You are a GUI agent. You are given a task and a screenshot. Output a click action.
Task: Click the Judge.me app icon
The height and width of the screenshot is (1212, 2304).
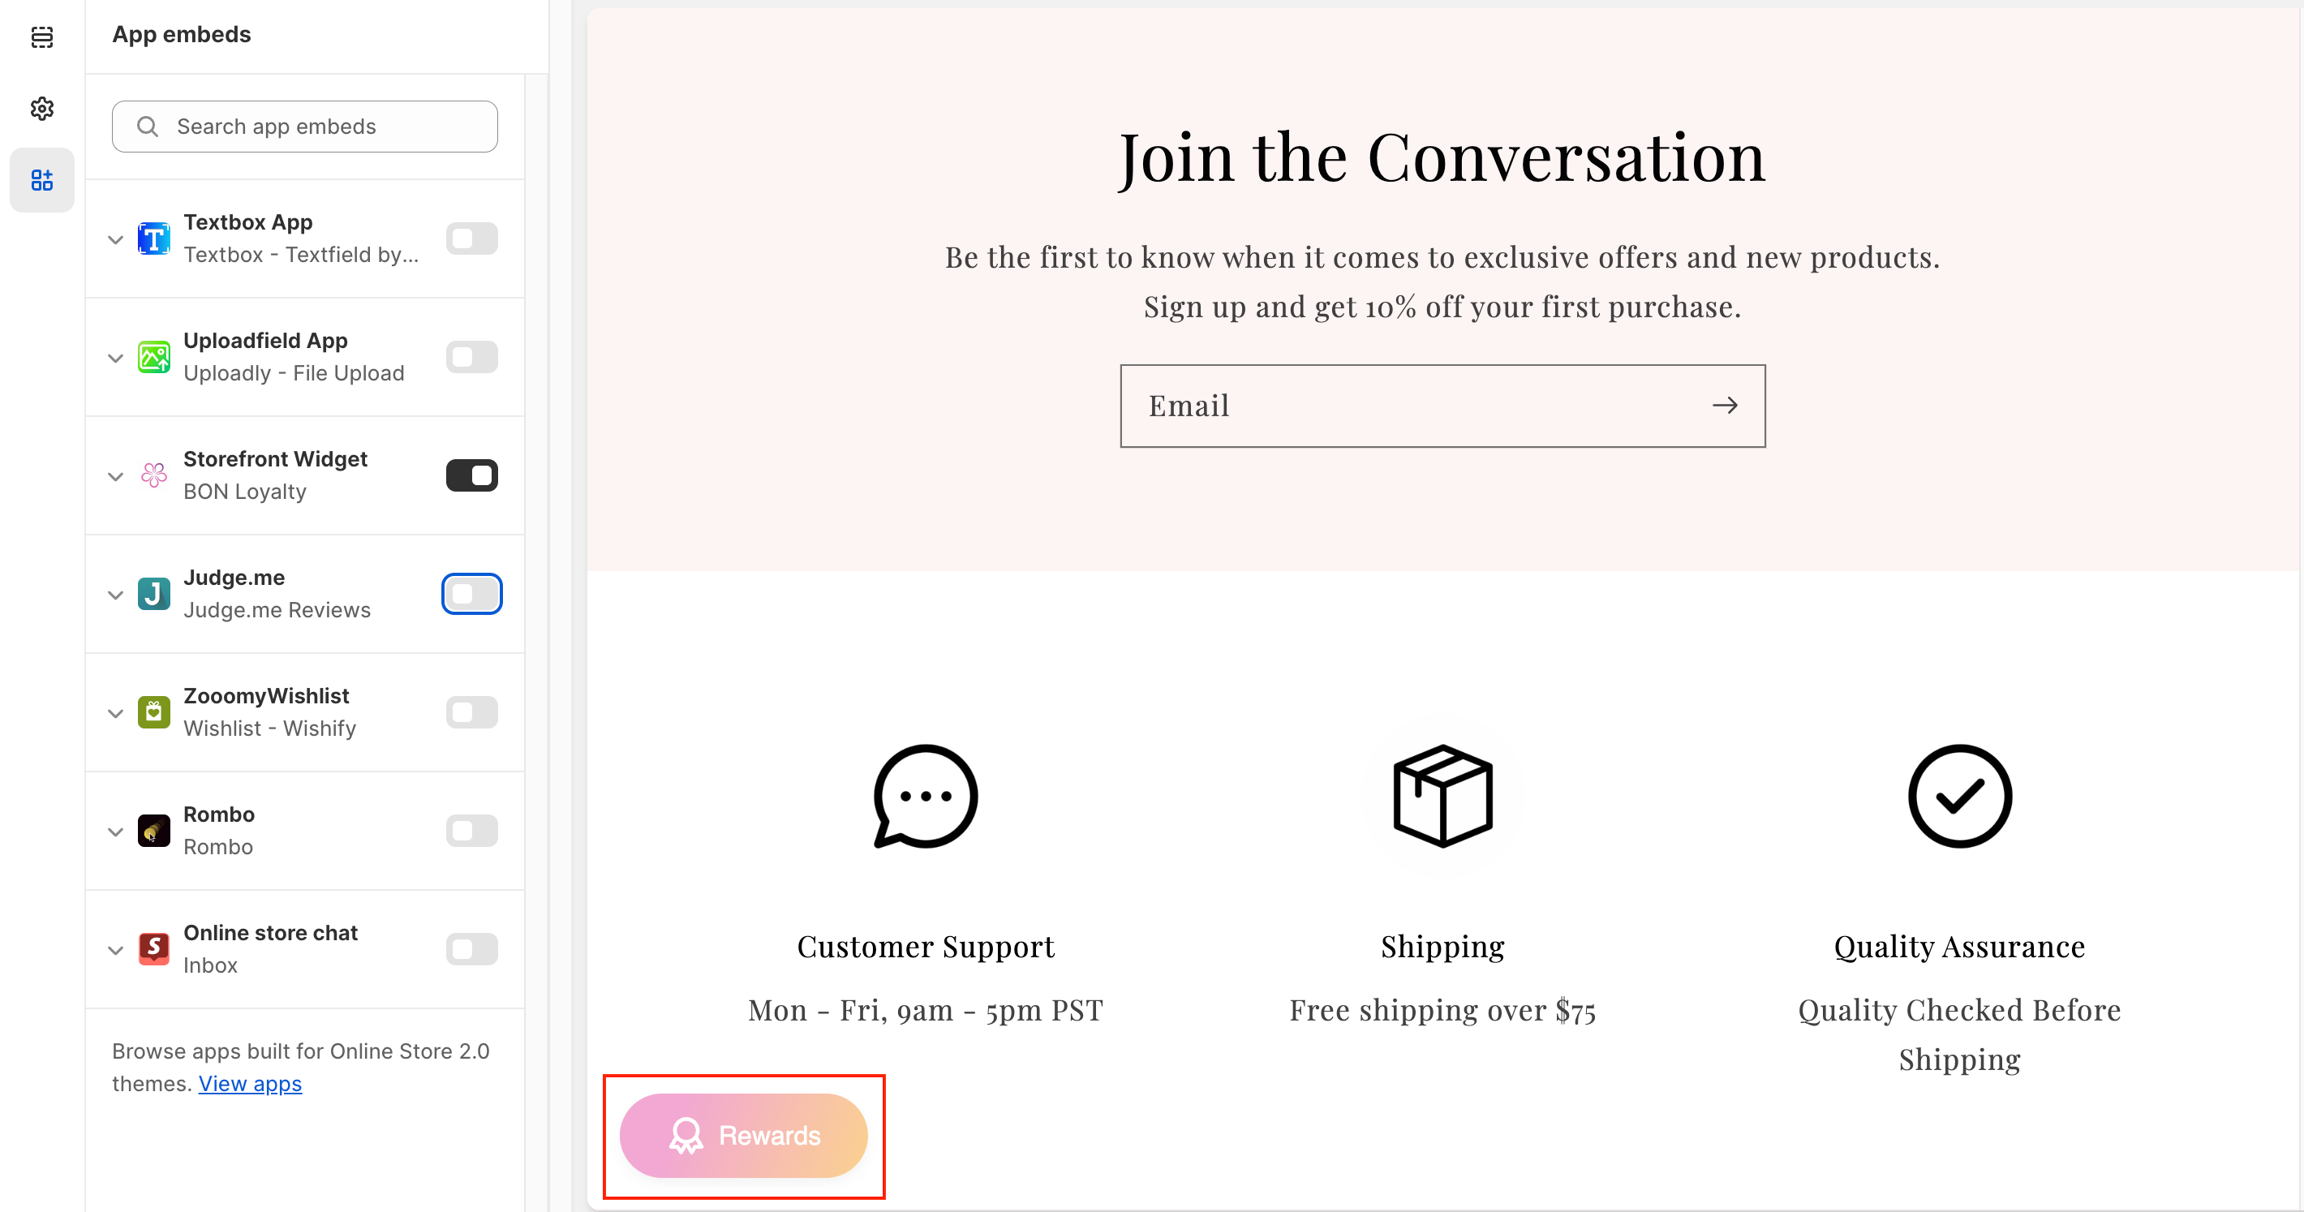(154, 594)
